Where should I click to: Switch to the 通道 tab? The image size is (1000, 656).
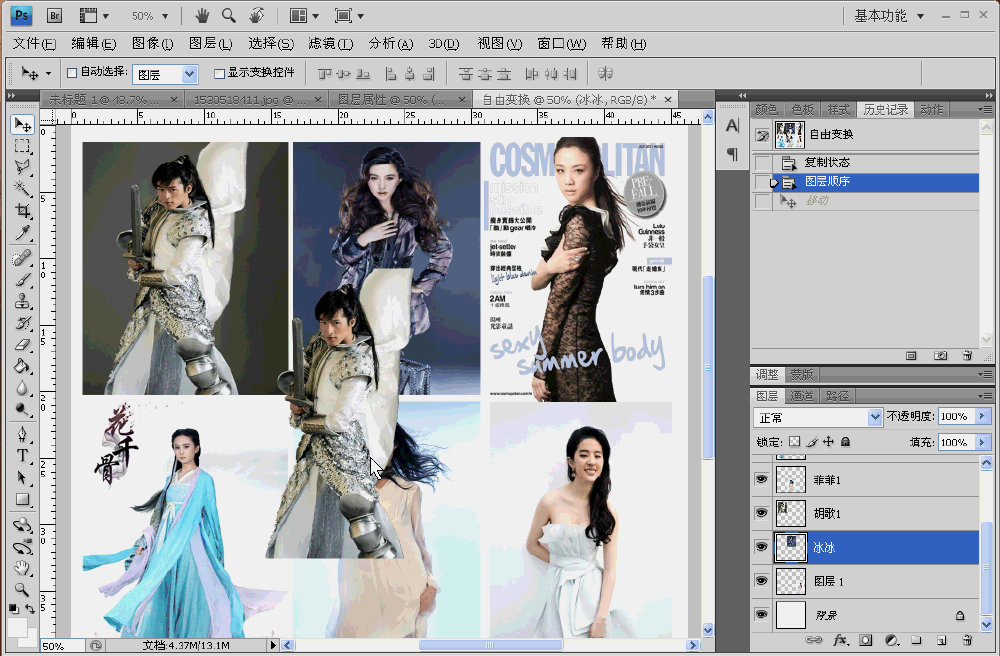click(802, 396)
